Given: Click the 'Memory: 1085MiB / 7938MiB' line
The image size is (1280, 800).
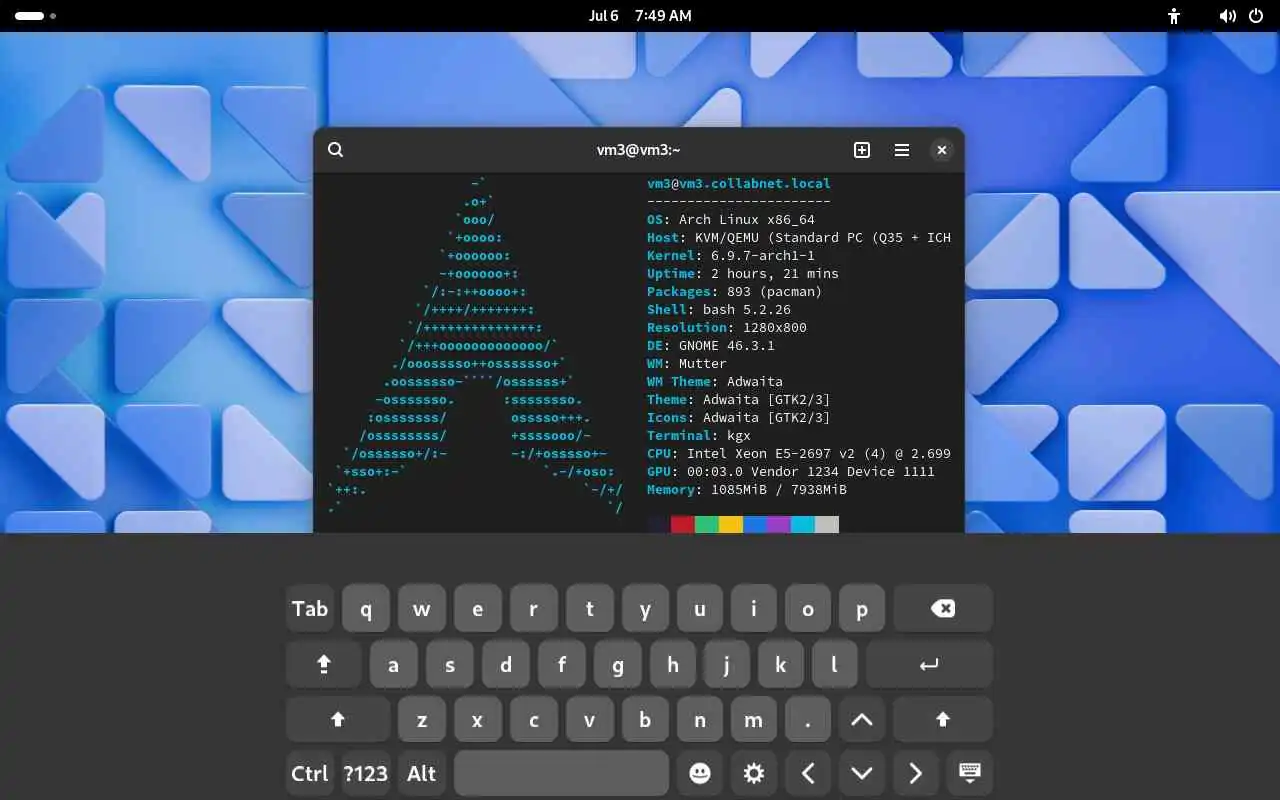Looking at the screenshot, I should [747, 489].
